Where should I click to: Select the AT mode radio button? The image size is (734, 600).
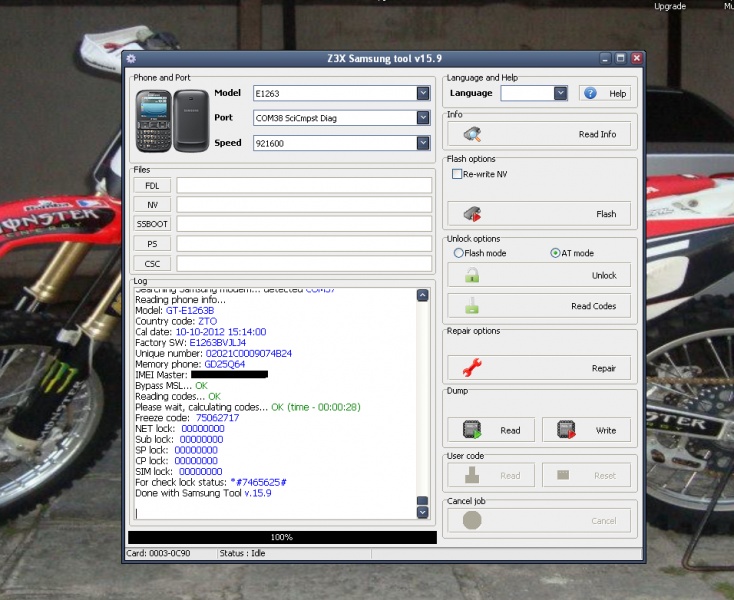[x=555, y=253]
